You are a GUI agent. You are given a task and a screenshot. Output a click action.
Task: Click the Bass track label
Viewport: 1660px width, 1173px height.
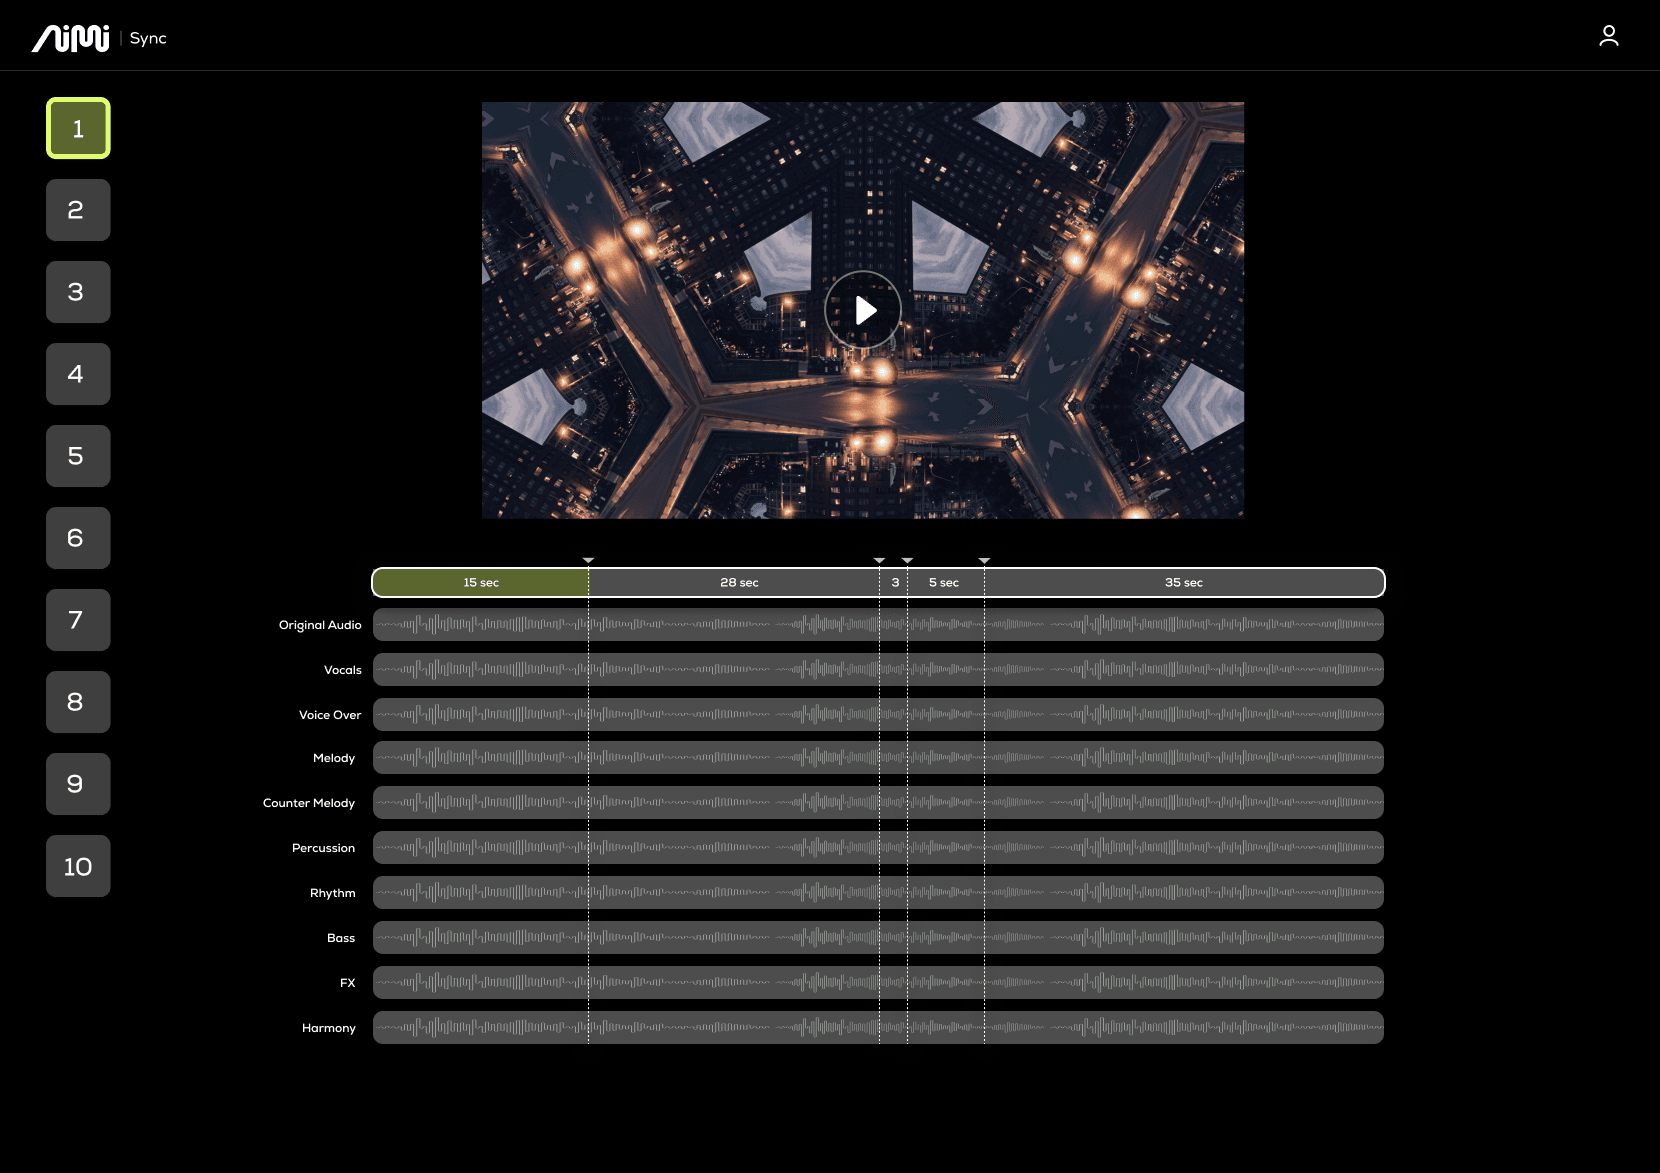(341, 938)
